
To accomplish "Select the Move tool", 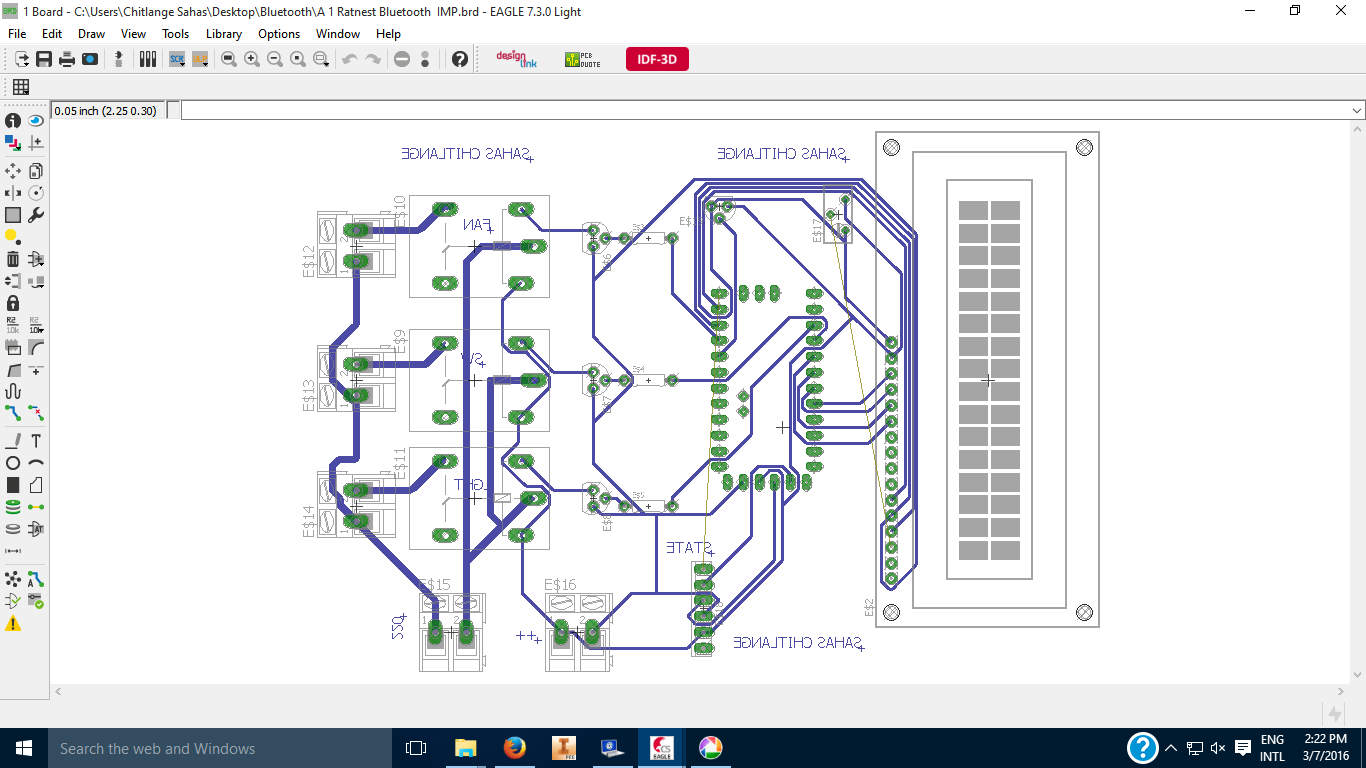I will click(13, 171).
